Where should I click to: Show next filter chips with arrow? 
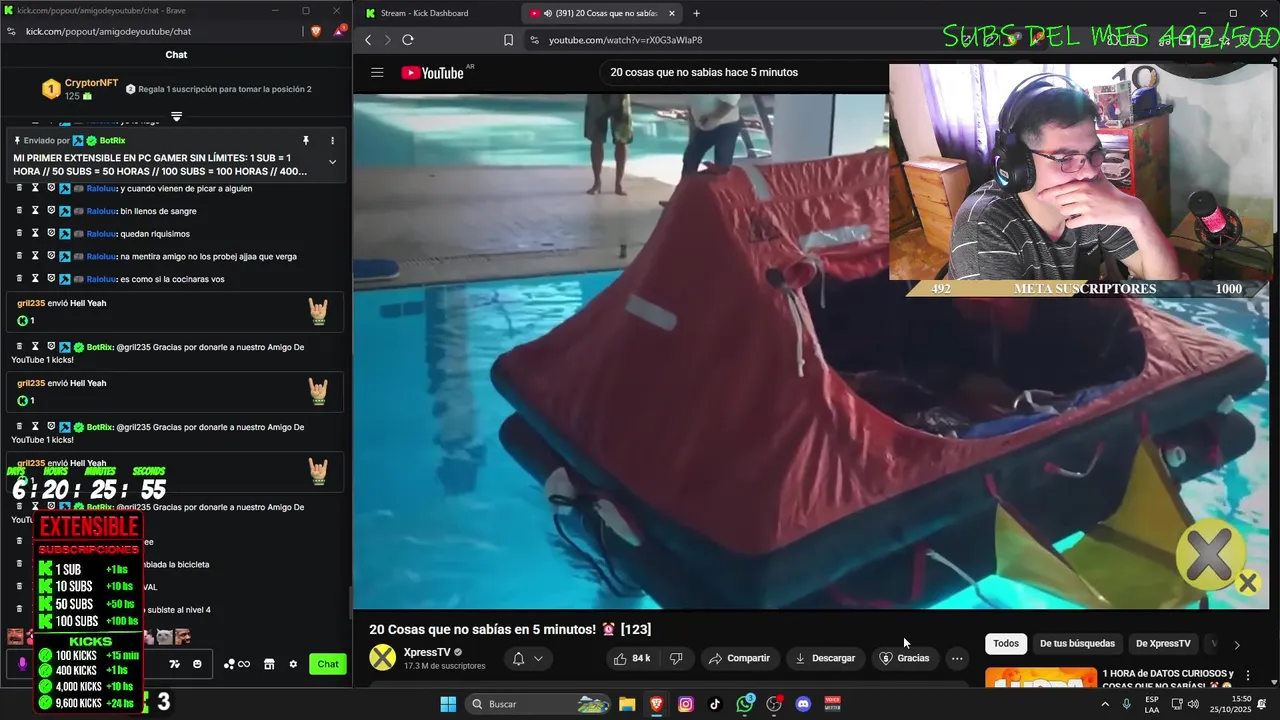pos(1237,645)
